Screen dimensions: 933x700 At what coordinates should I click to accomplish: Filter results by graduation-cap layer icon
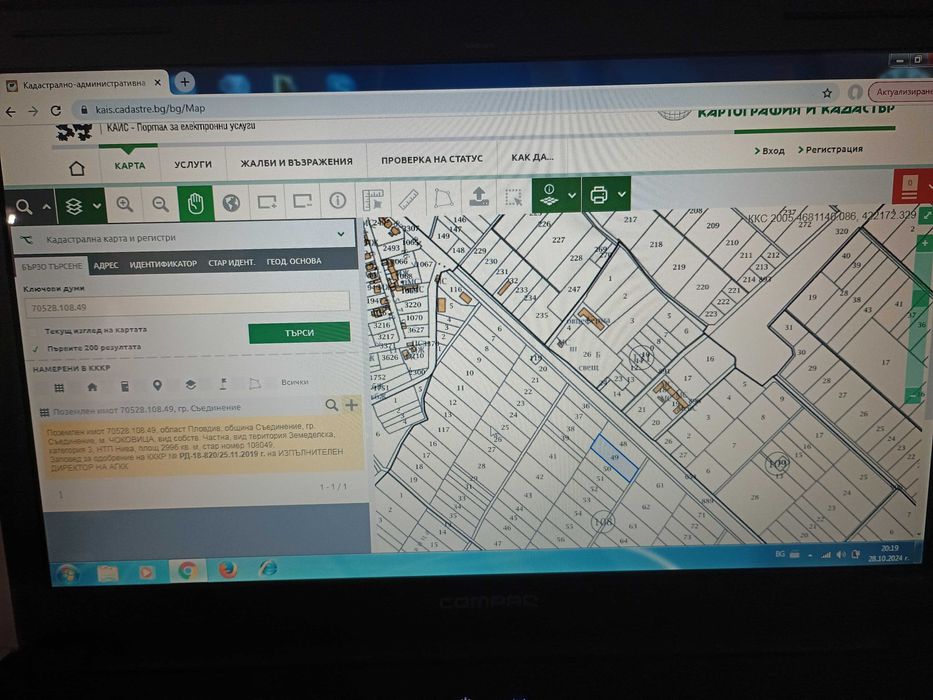pyautogui.click(x=190, y=385)
